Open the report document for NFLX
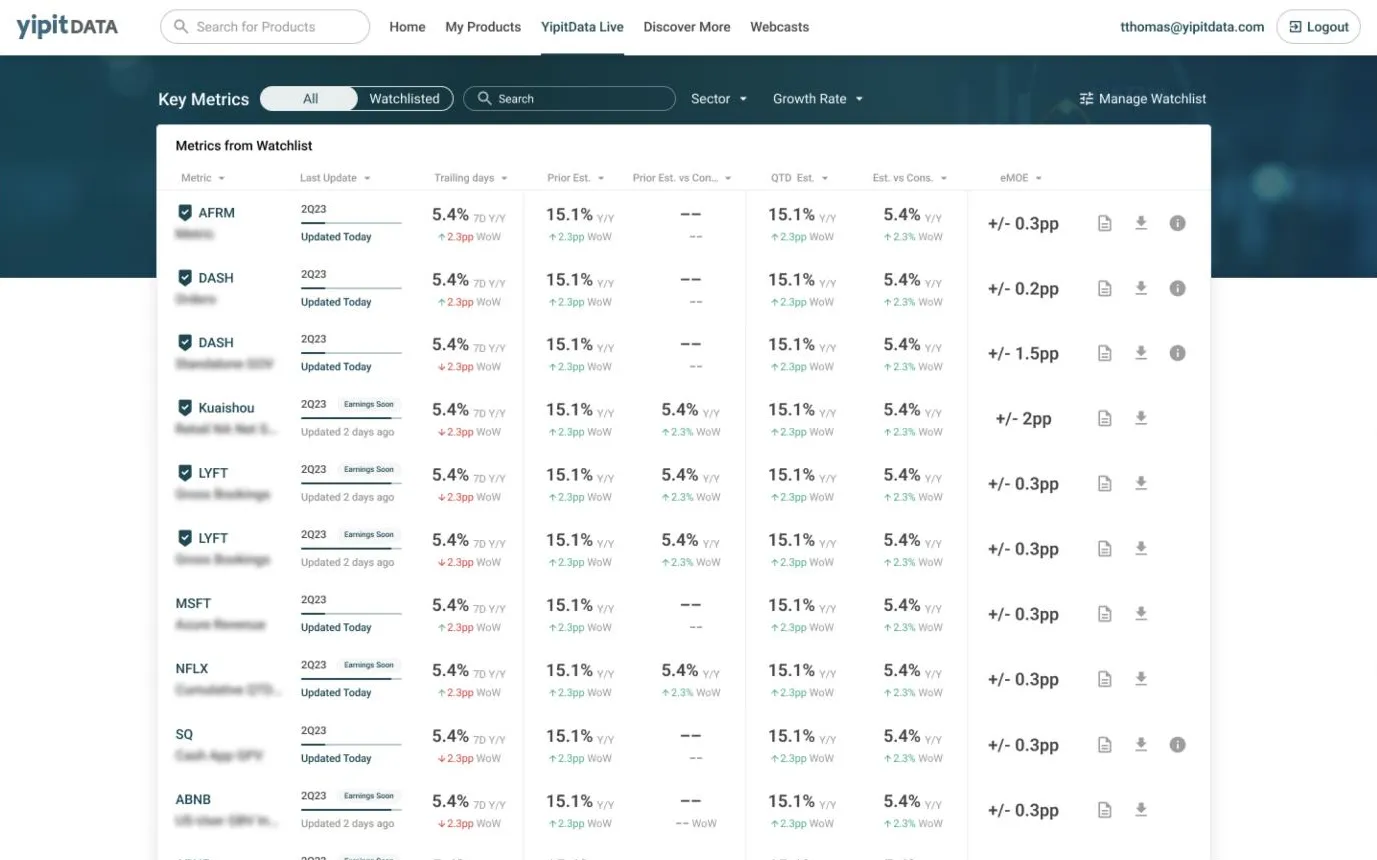 tap(1105, 679)
